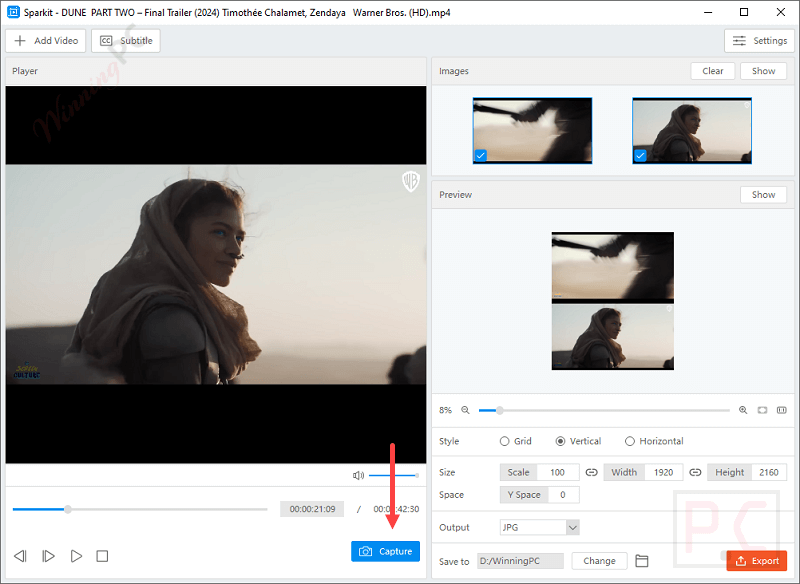Capture the current video frame
The height and width of the screenshot is (584, 800).
pos(386,551)
